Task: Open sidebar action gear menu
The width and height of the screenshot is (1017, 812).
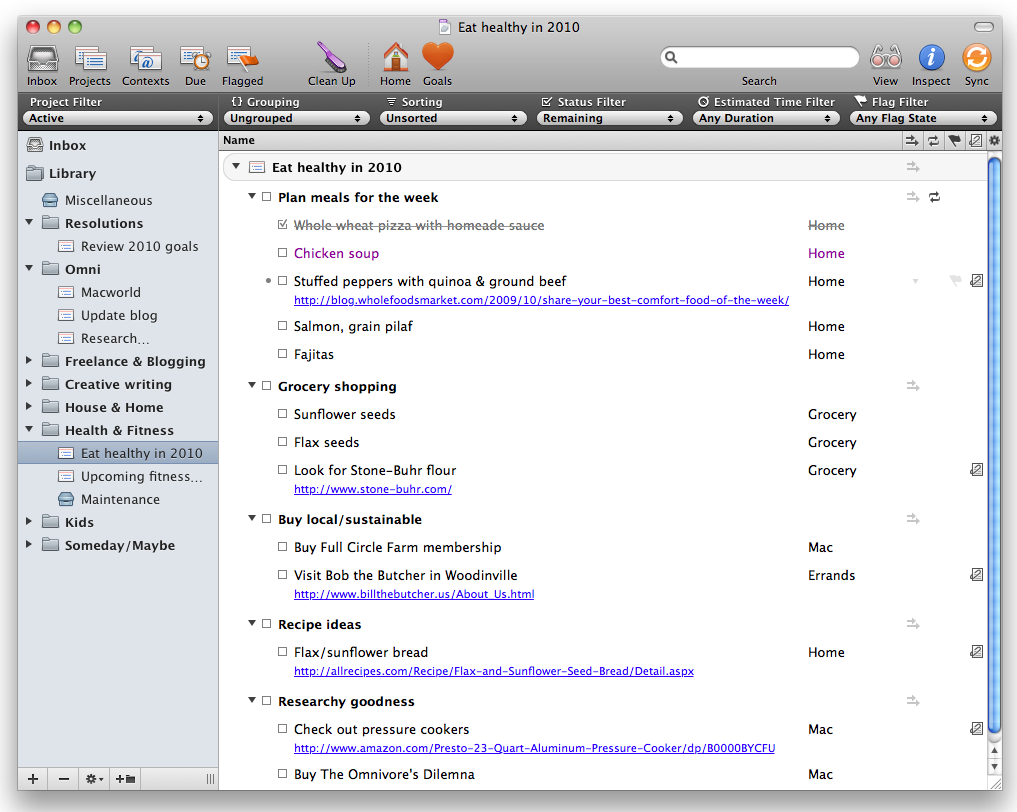Action: click(94, 779)
